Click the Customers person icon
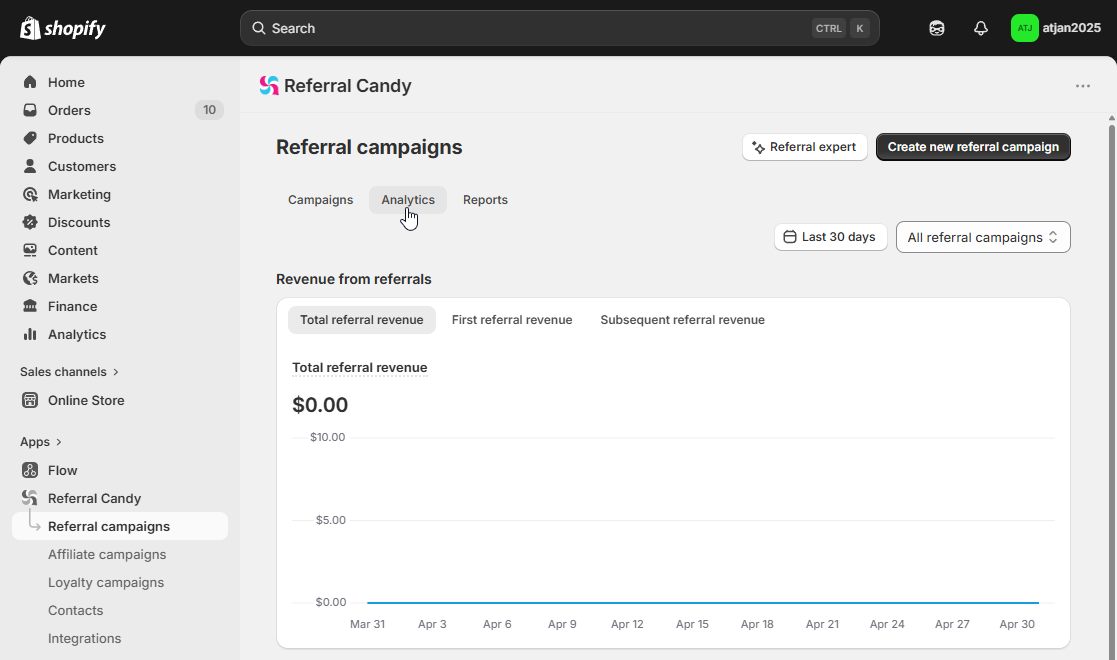Viewport: 1117px width, 660px height. [30, 166]
